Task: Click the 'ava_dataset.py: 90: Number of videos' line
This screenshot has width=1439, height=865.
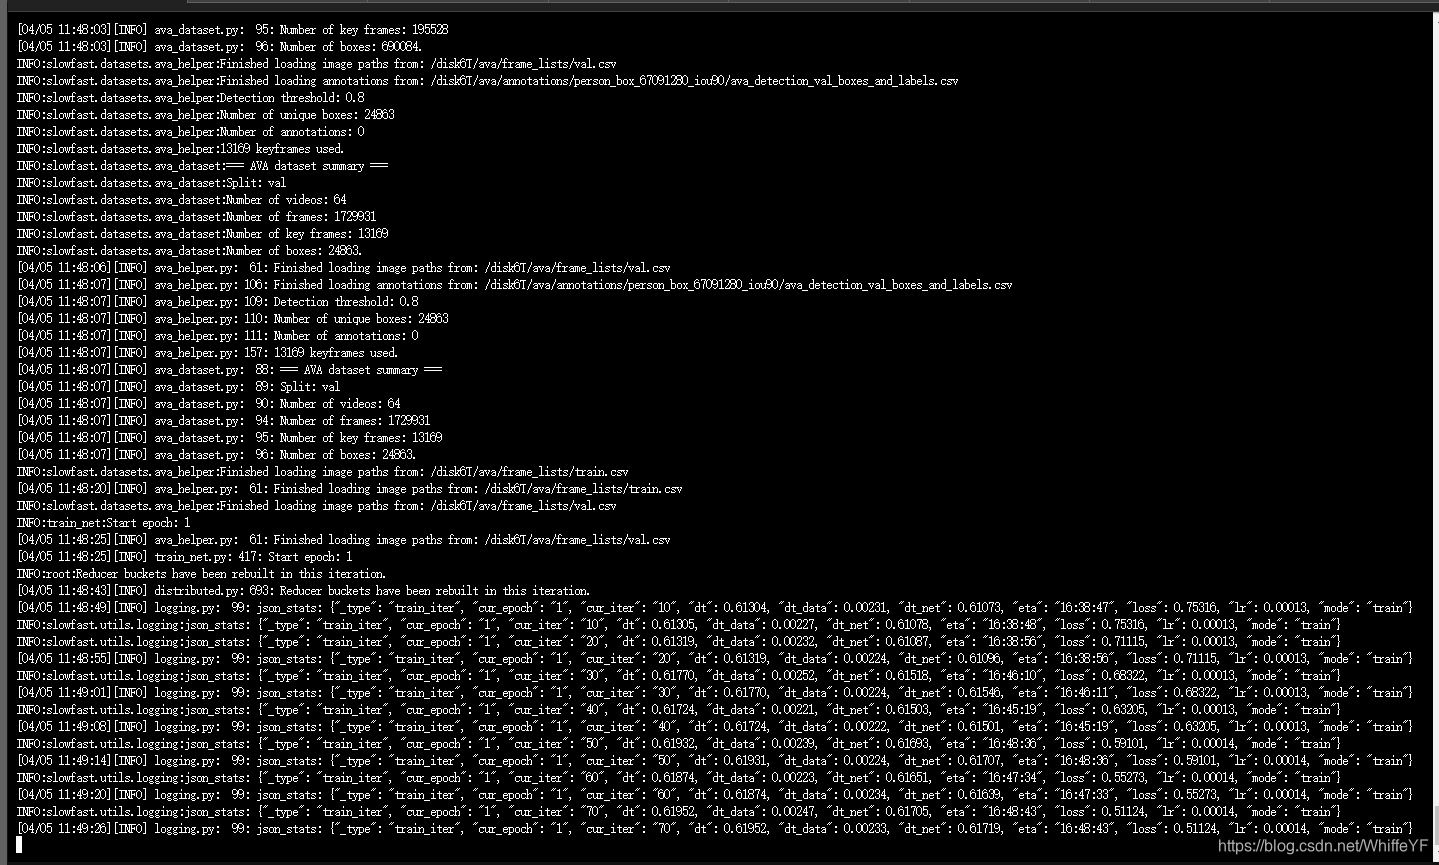Action: coord(208,404)
